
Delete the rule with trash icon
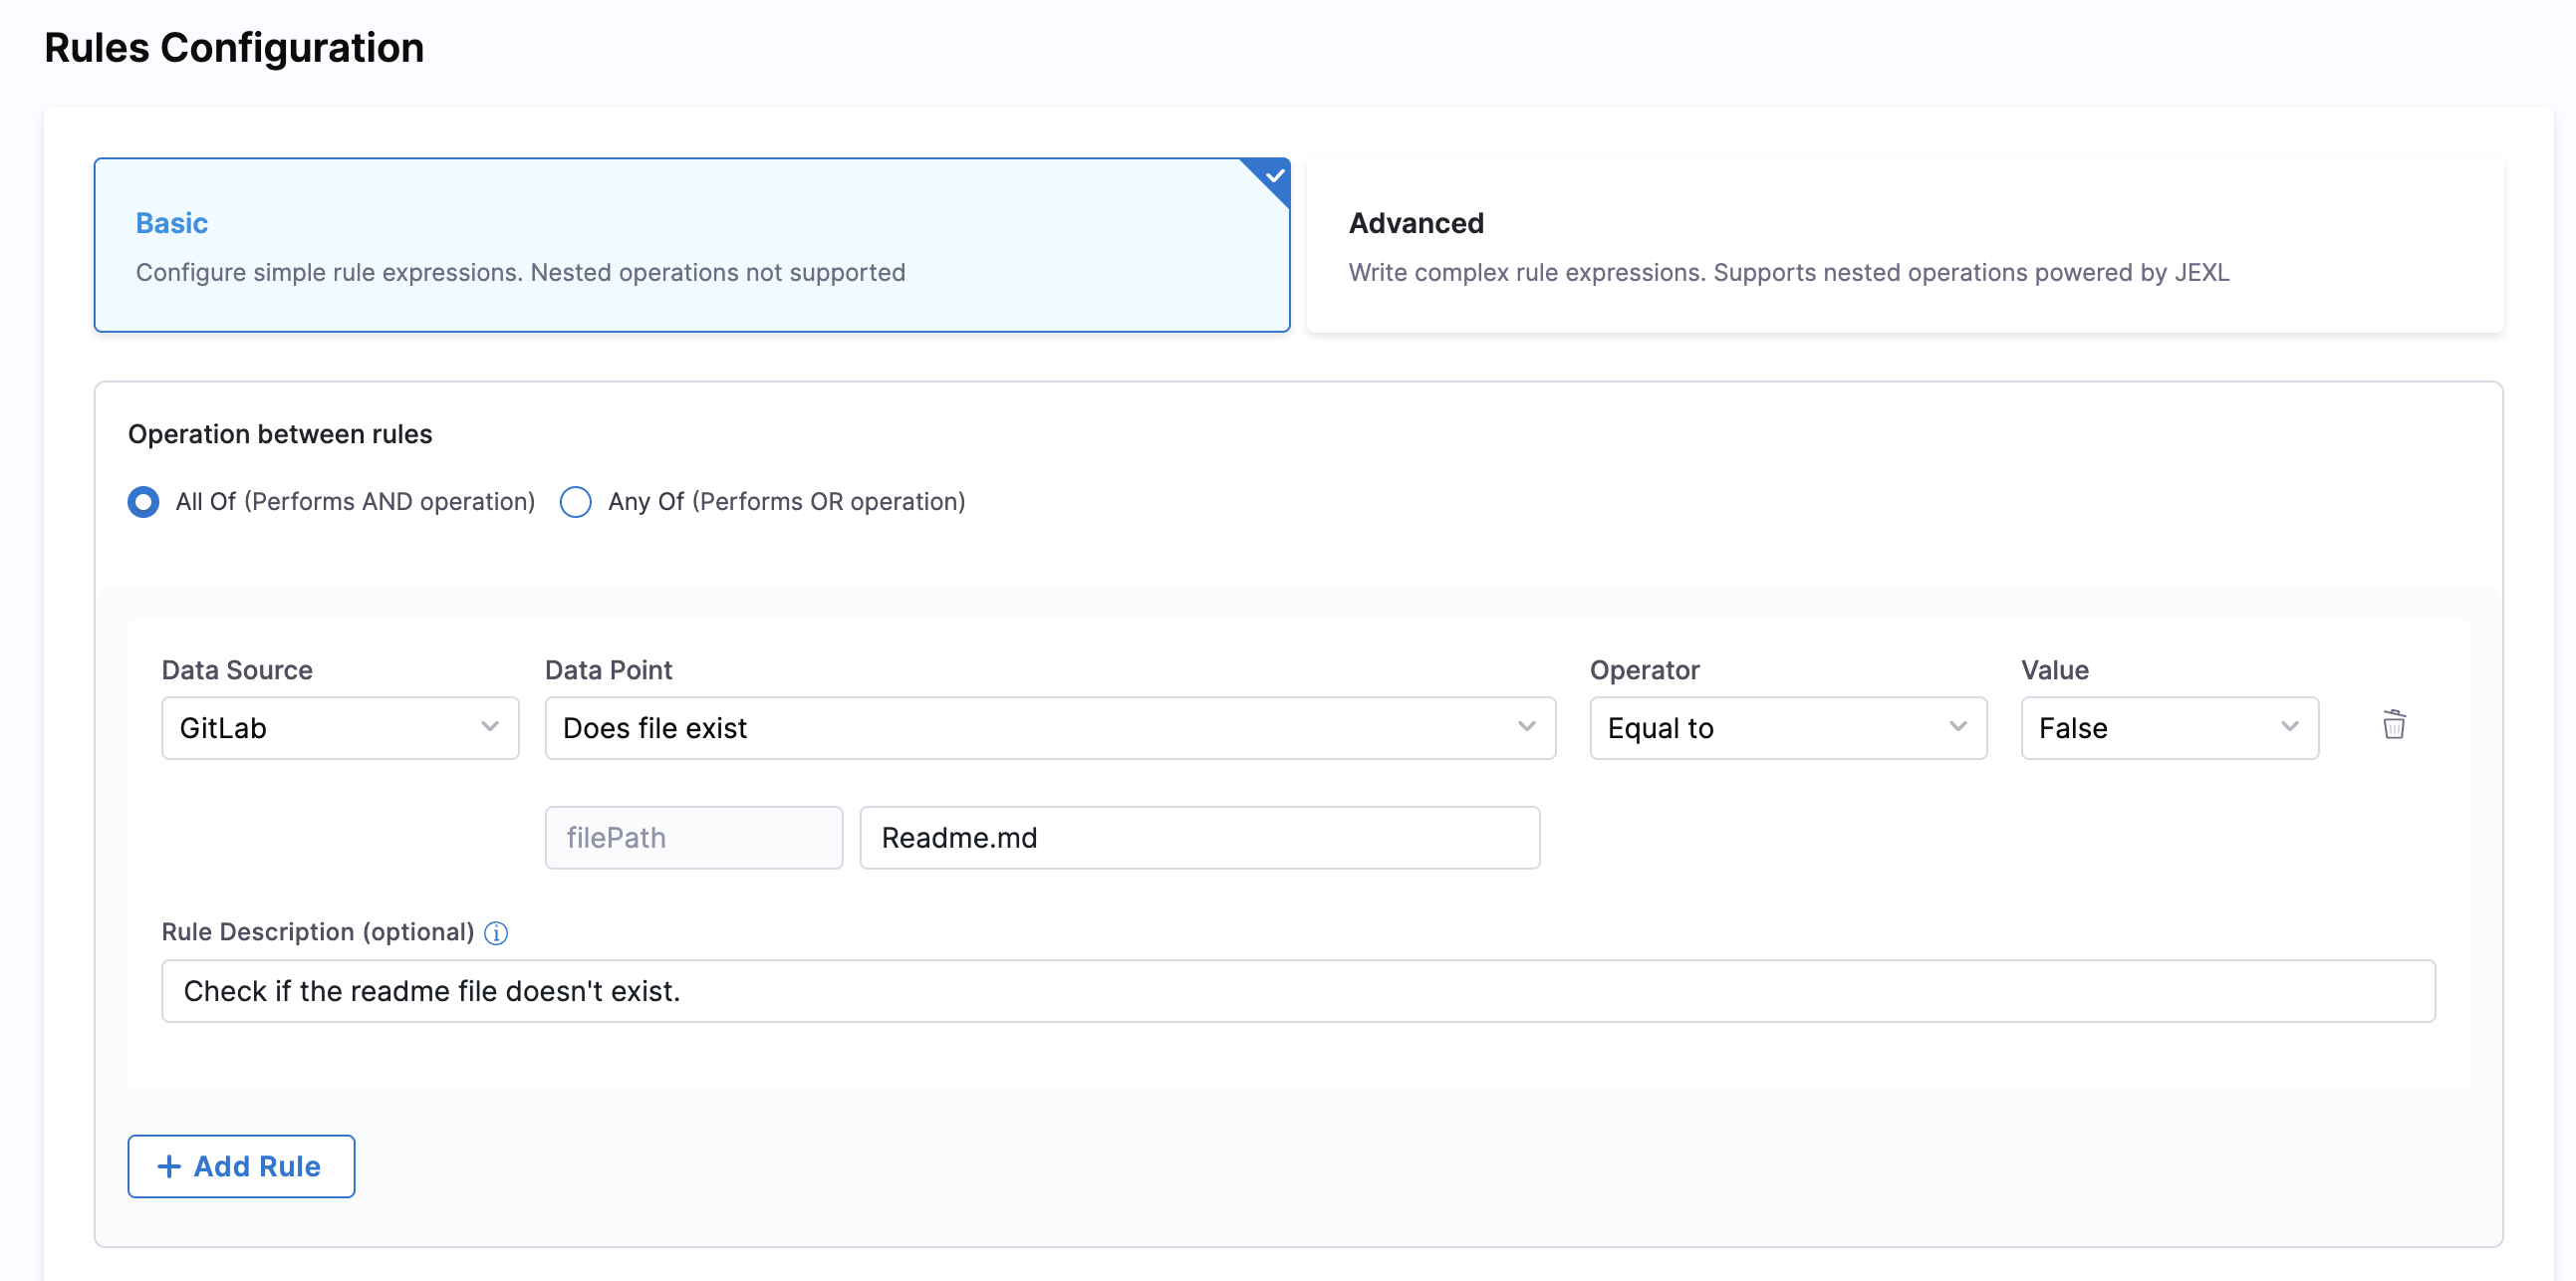(2393, 725)
